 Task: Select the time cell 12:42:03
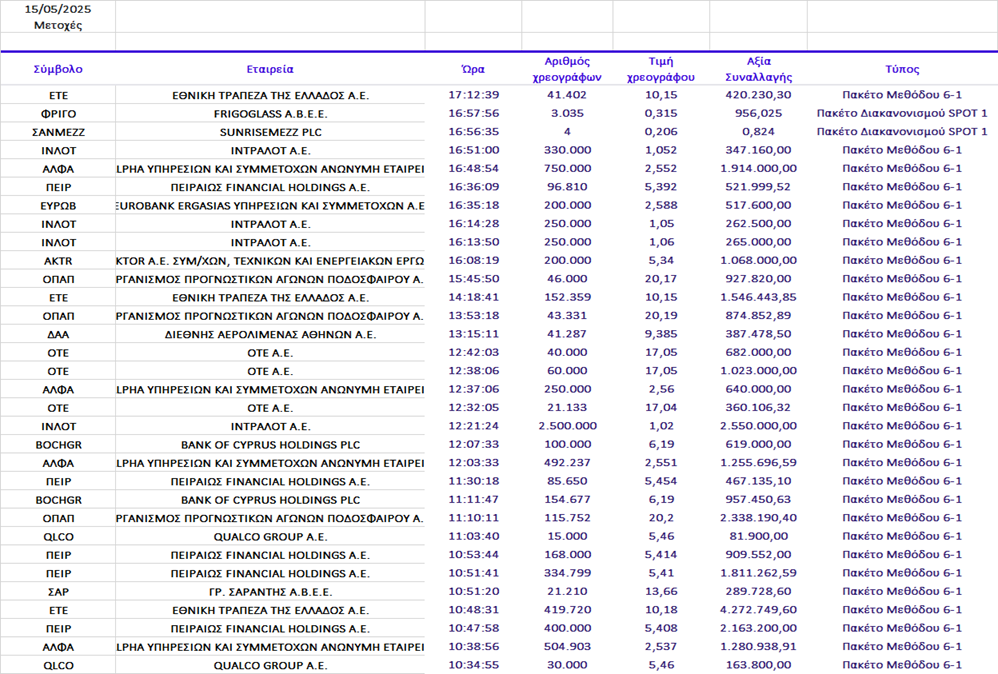(x=474, y=353)
